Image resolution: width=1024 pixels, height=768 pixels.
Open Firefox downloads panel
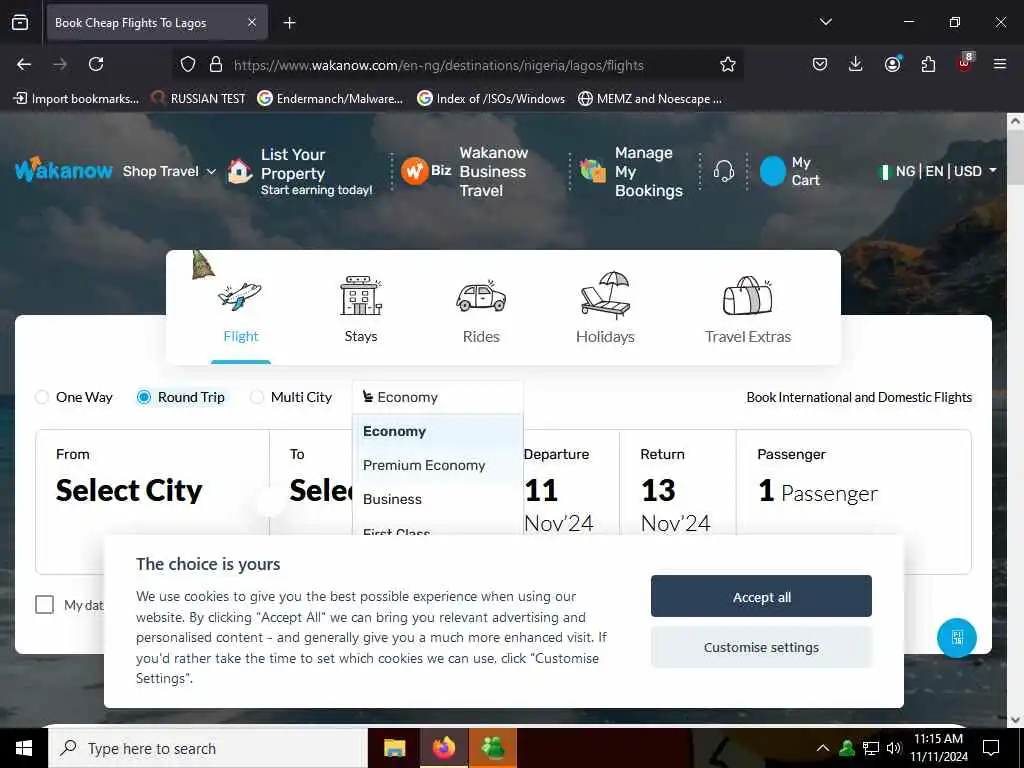coord(856,64)
